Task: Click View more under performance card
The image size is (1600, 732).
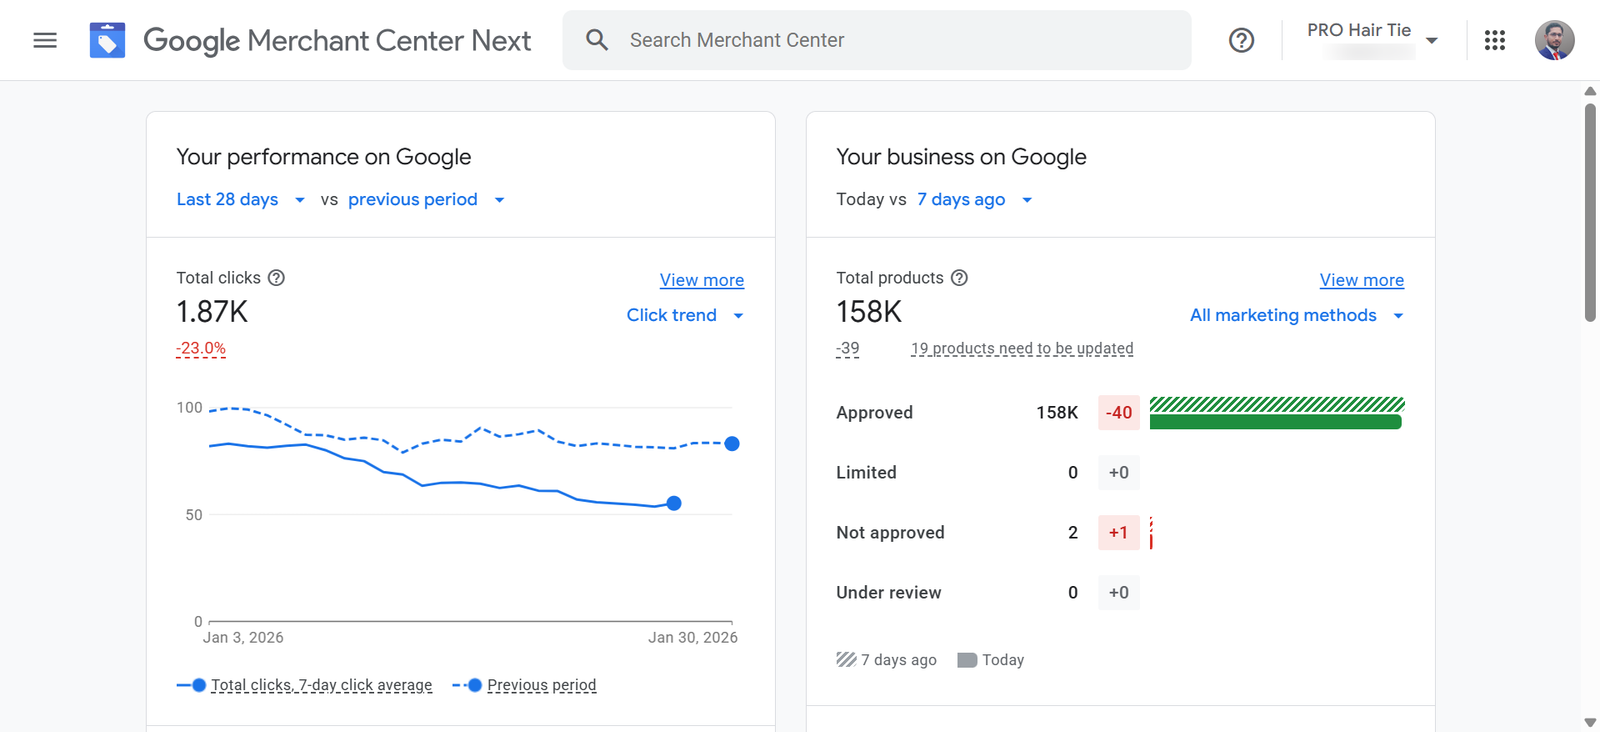Action: tap(701, 280)
